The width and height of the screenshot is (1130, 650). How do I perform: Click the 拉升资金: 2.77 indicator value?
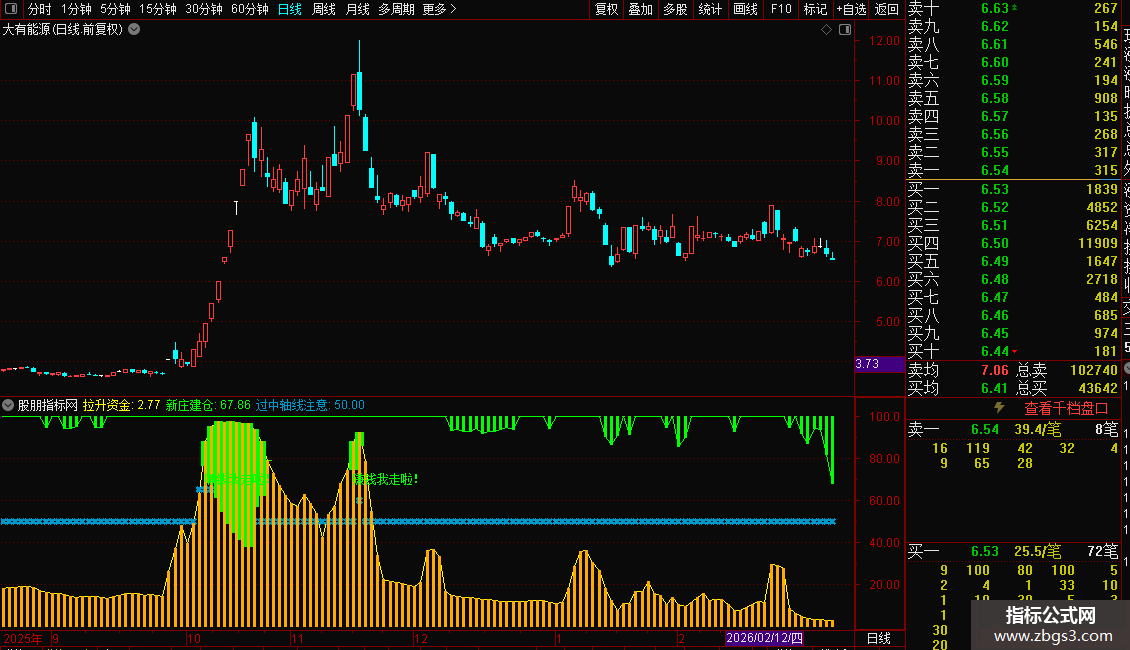121,405
